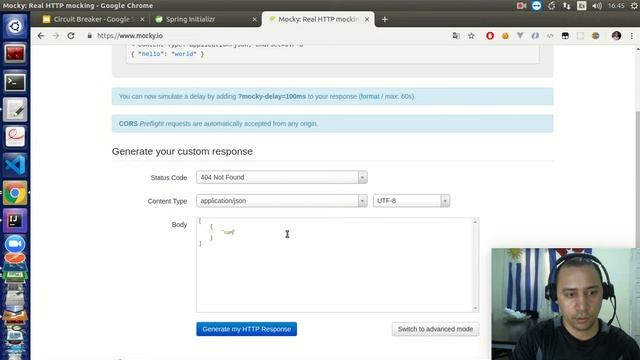Open the Chrome three-dot menu
This screenshot has height=360, width=640.
632,36
